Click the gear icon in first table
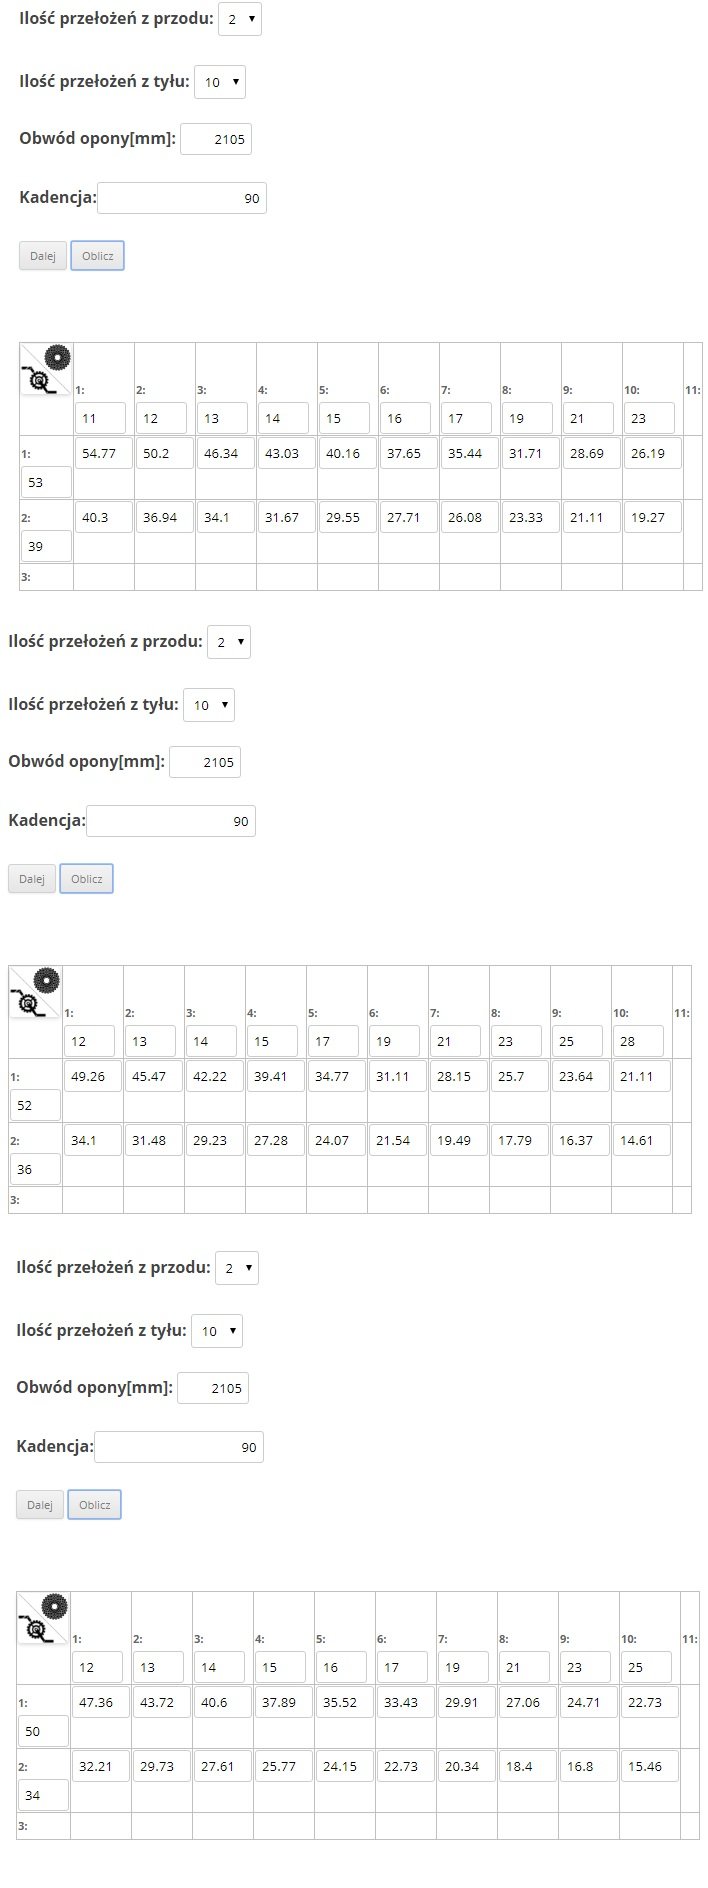Viewport: 708px width, 1888px height. [x=47, y=370]
